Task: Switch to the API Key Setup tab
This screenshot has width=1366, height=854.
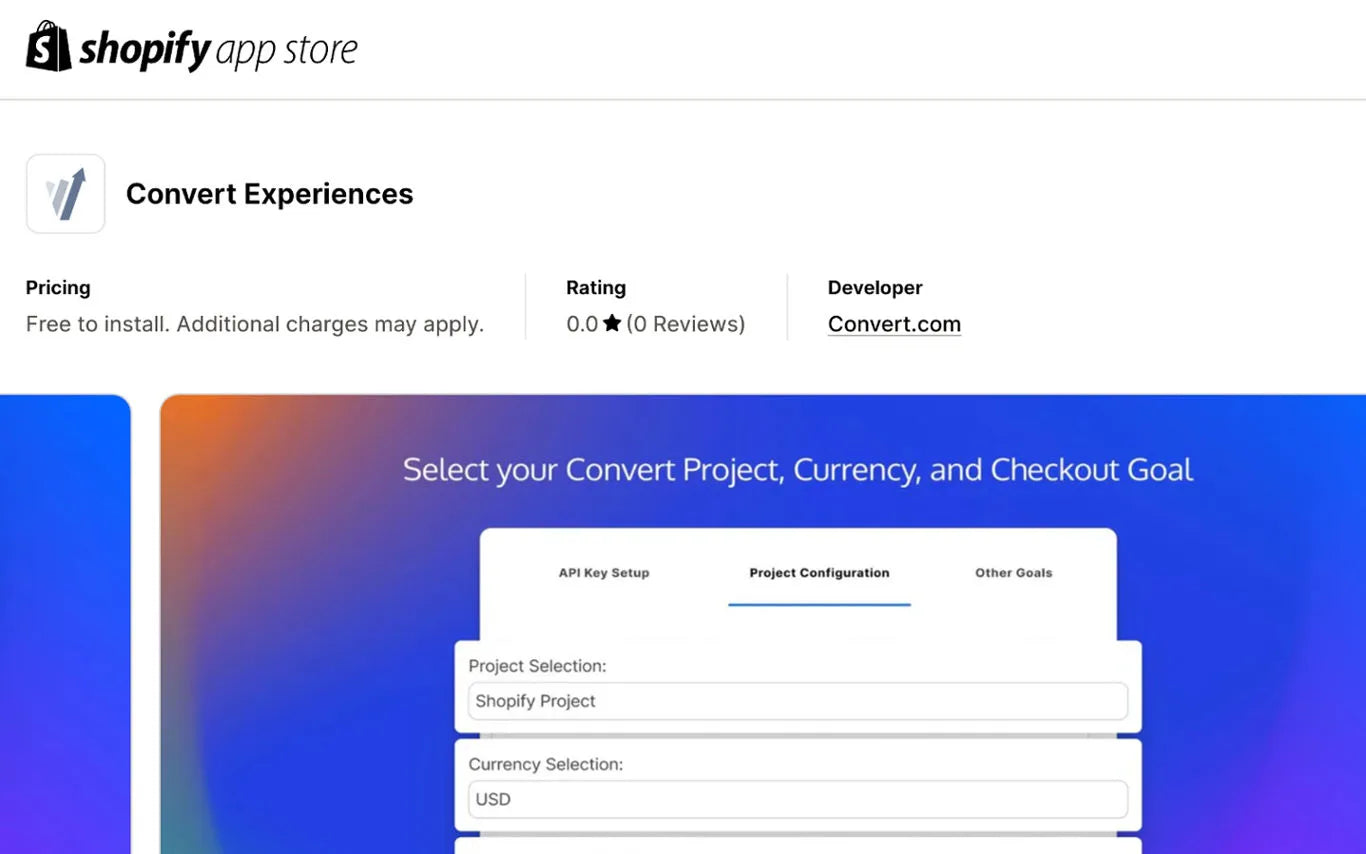Action: coord(604,573)
